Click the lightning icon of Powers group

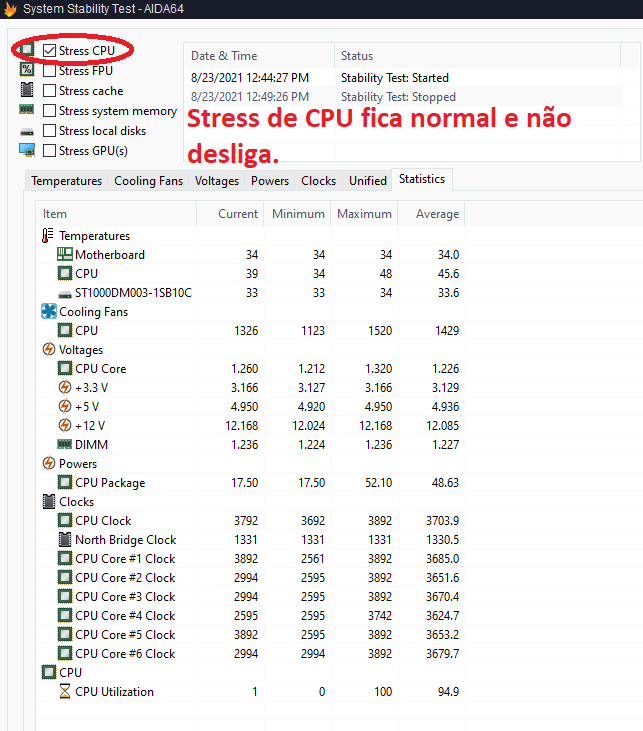pyautogui.click(x=48, y=463)
